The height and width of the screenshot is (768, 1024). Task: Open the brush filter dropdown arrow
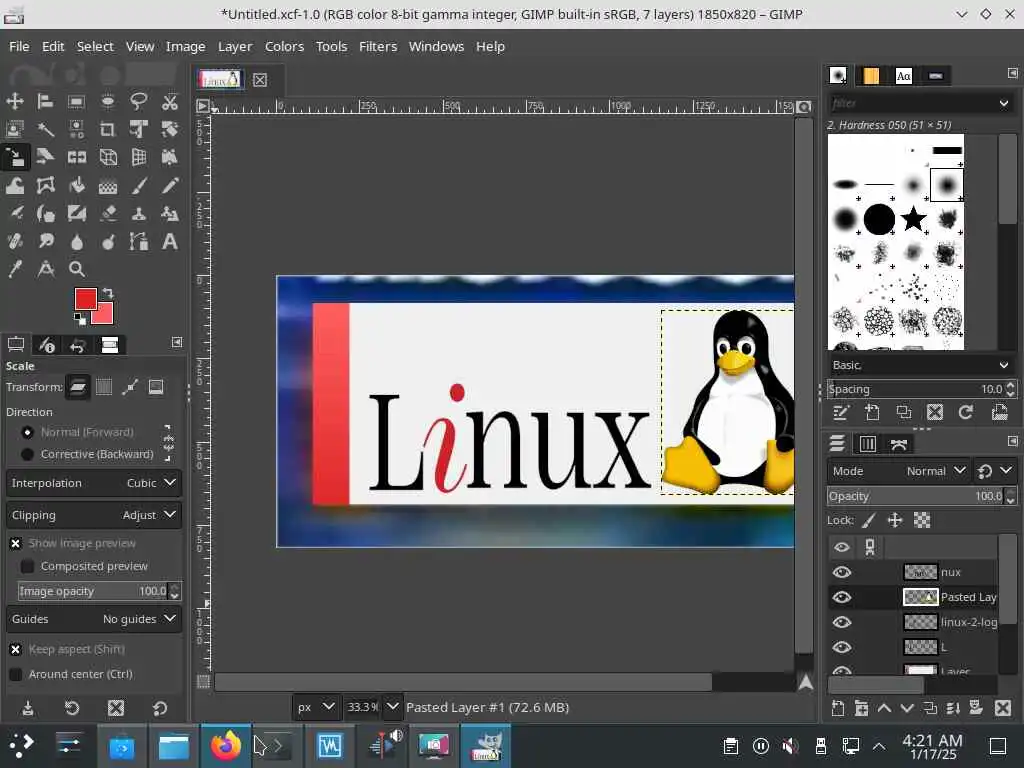tap(1004, 103)
